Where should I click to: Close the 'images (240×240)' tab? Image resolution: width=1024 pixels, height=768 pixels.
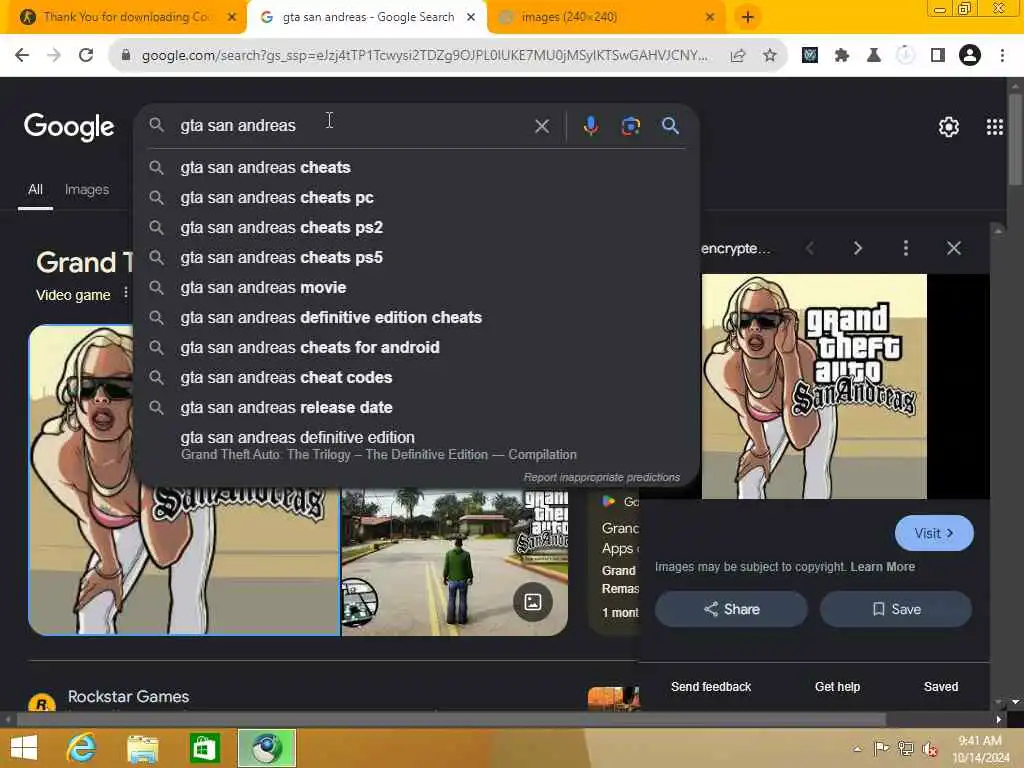(710, 17)
